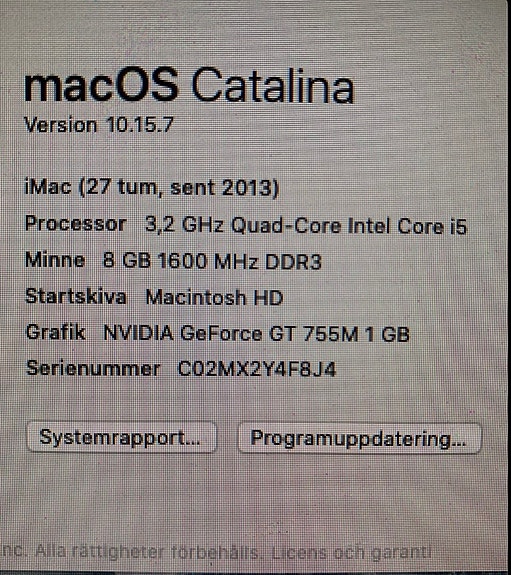Open the garanti link in footer
The image size is (511, 575).
point(401,553)
